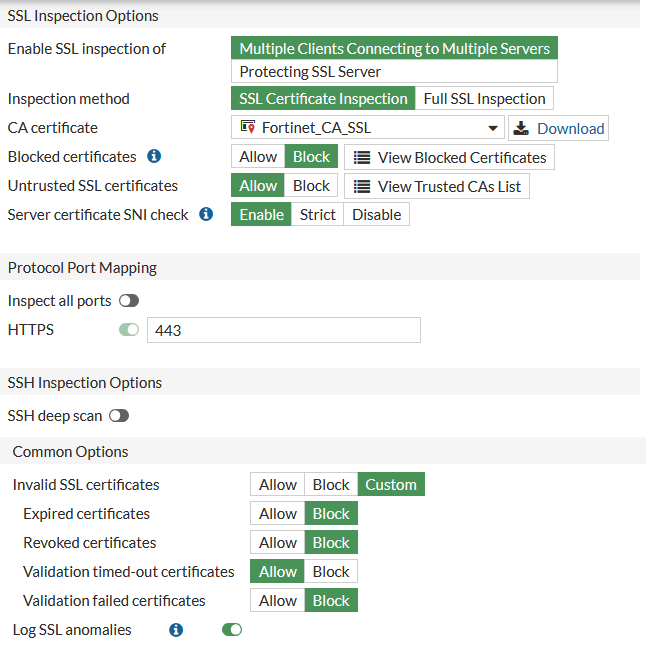Viewport: 649px width, 669px height.
Task: Set Invalid SSL certificates to Allow
Action: [278, 485]
